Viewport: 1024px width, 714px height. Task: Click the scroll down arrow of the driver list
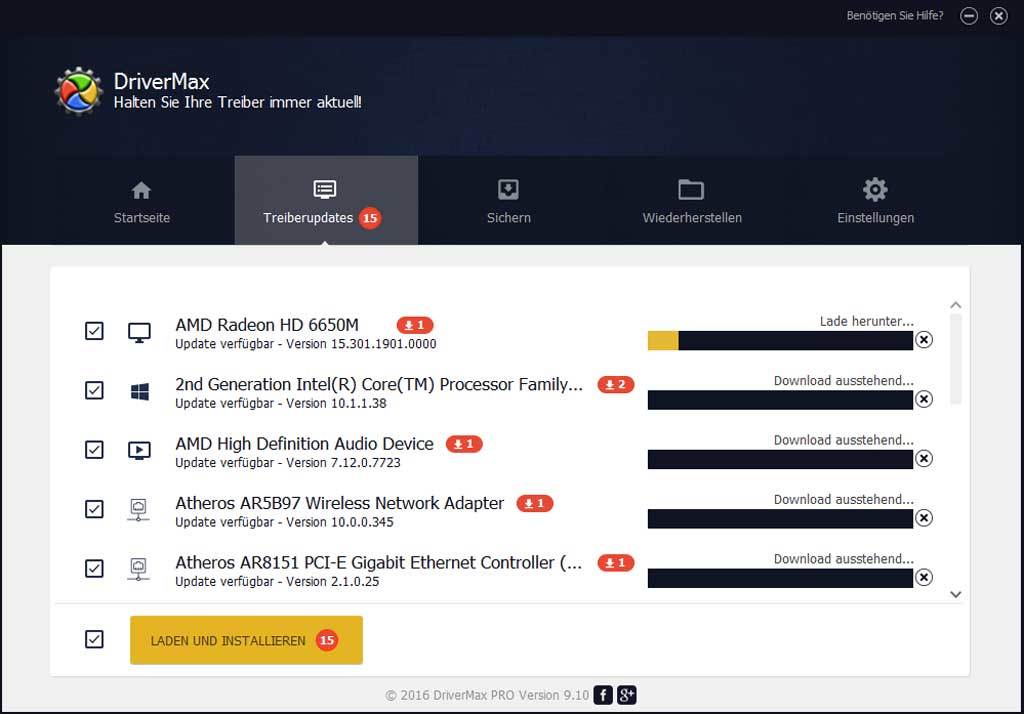pos(955,594)
